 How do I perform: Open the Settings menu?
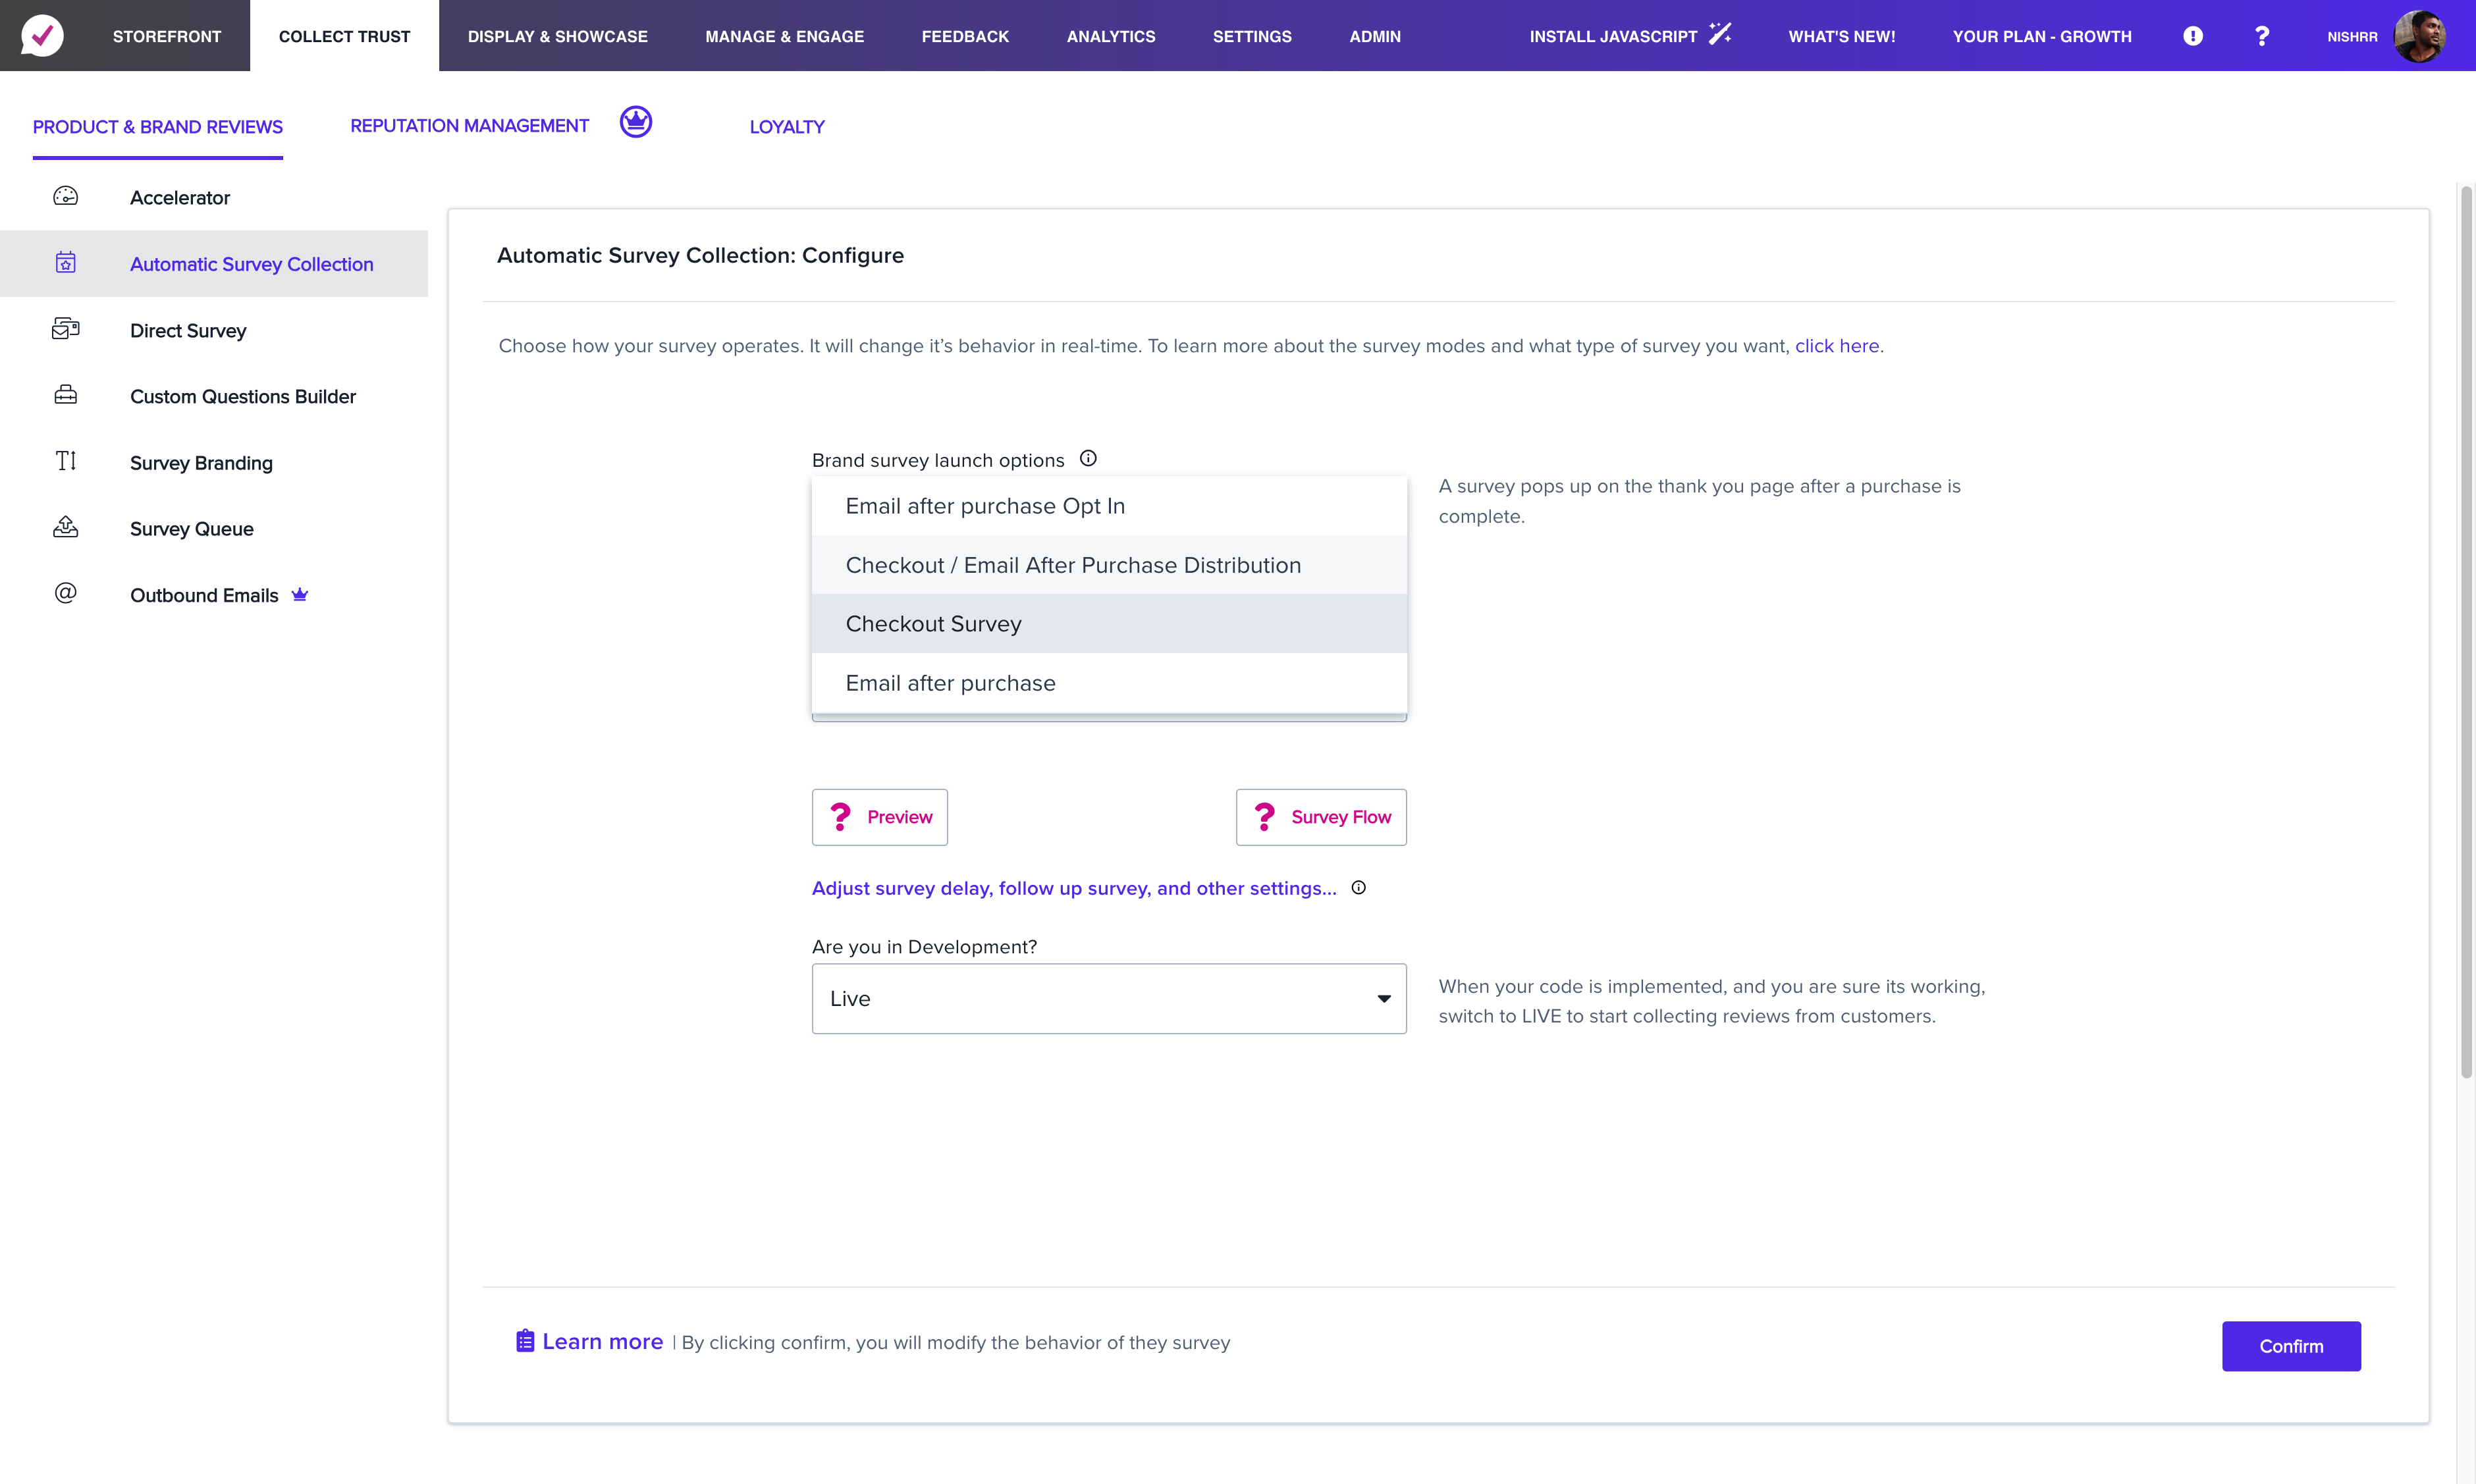pos(1252,36)
